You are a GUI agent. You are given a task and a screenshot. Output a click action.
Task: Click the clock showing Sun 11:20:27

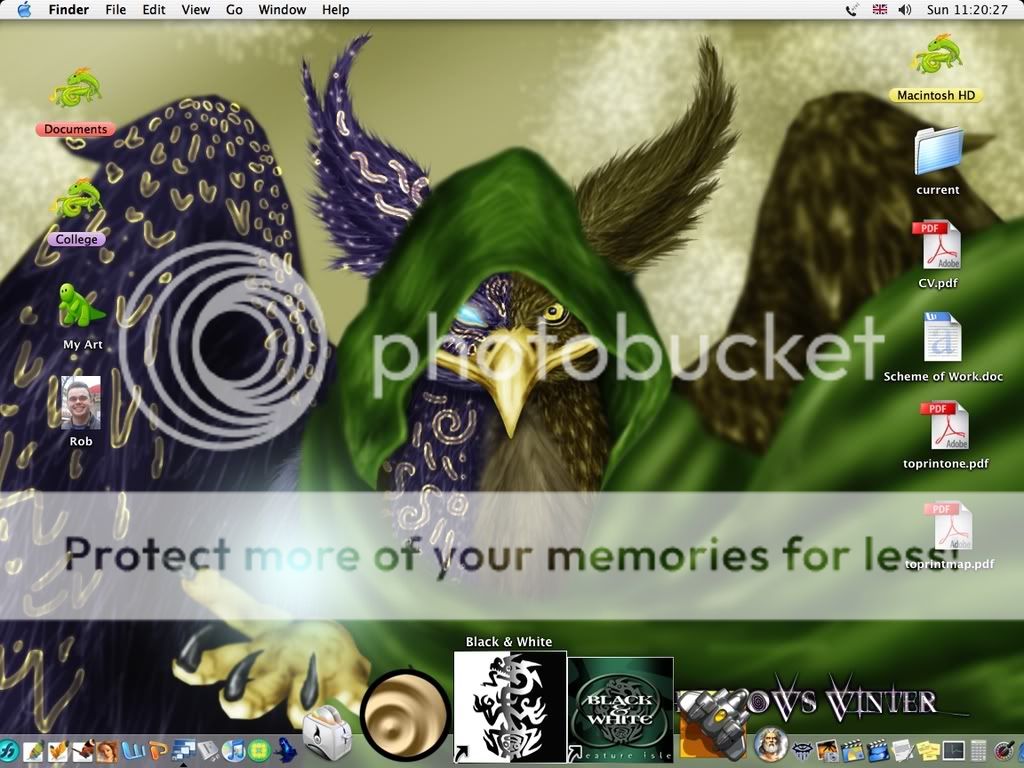click(967, 10)
